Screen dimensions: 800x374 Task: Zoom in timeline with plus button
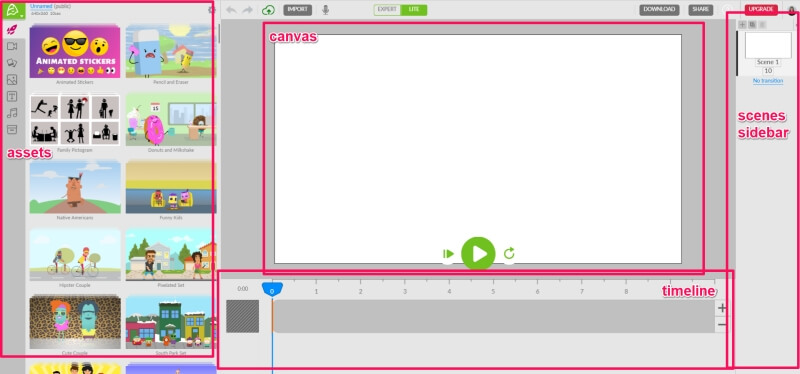pos(721,308)
